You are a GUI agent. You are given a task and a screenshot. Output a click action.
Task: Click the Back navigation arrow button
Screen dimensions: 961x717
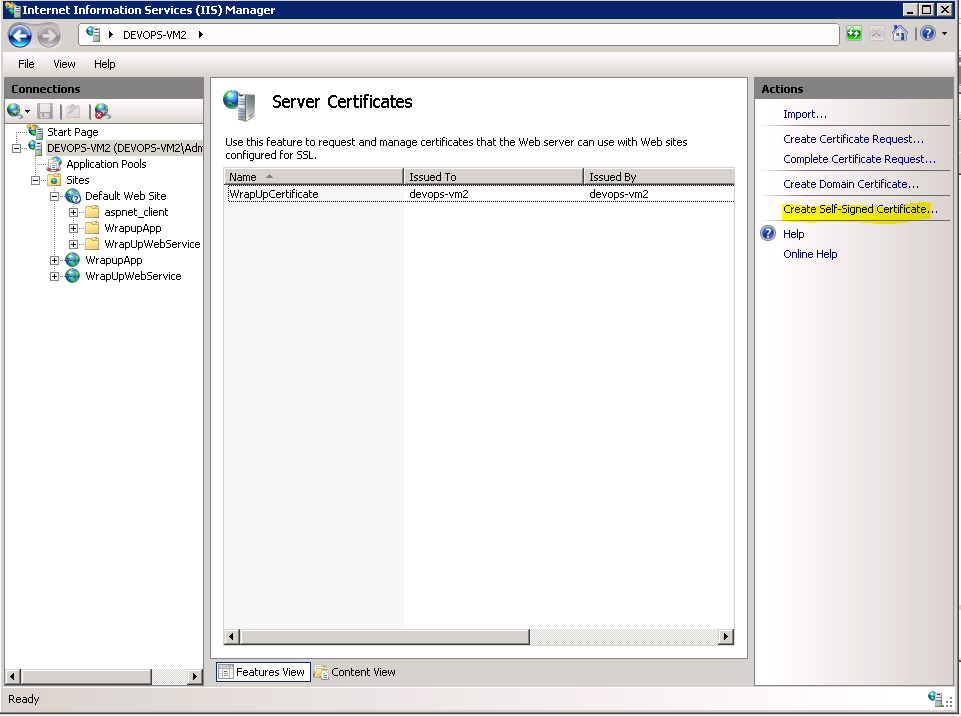click(20, 36)
